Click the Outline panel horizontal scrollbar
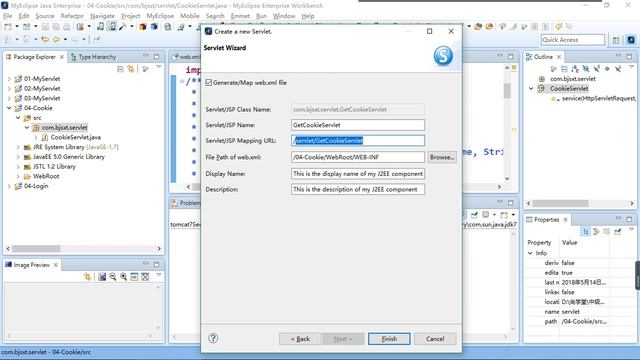 pos(560,203)
